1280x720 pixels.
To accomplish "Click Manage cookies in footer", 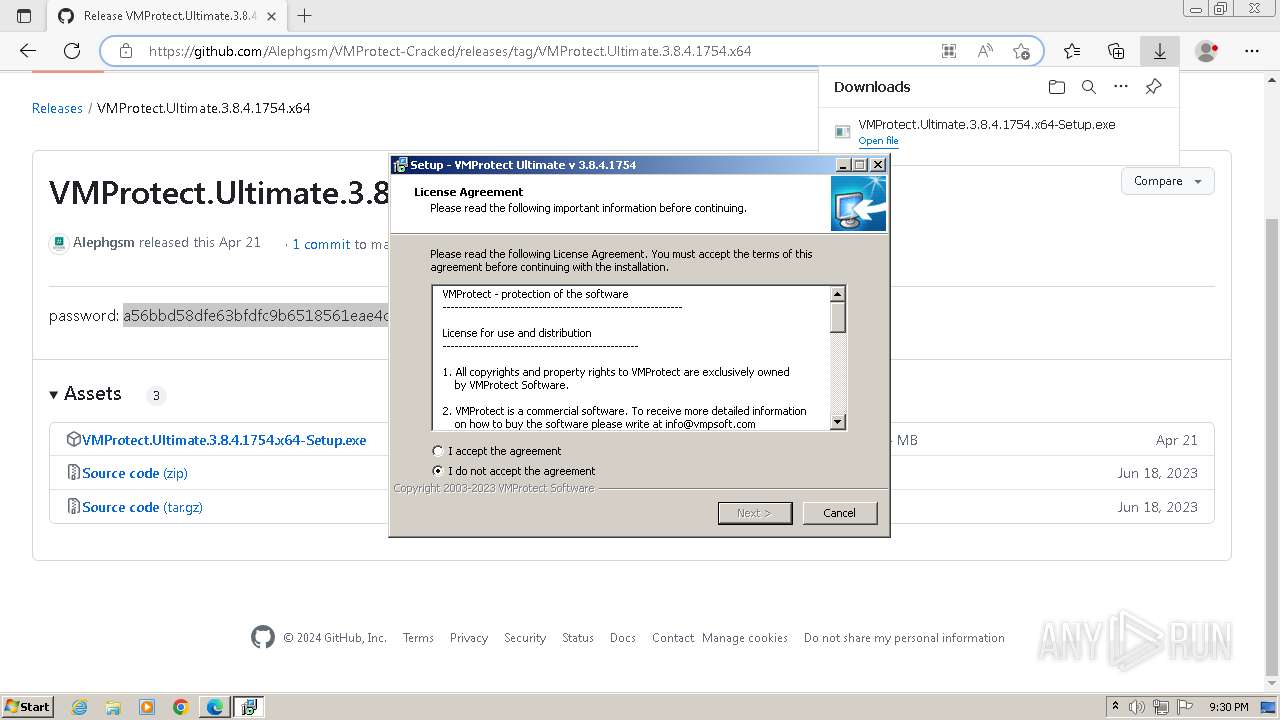I will tap(745, 638).
